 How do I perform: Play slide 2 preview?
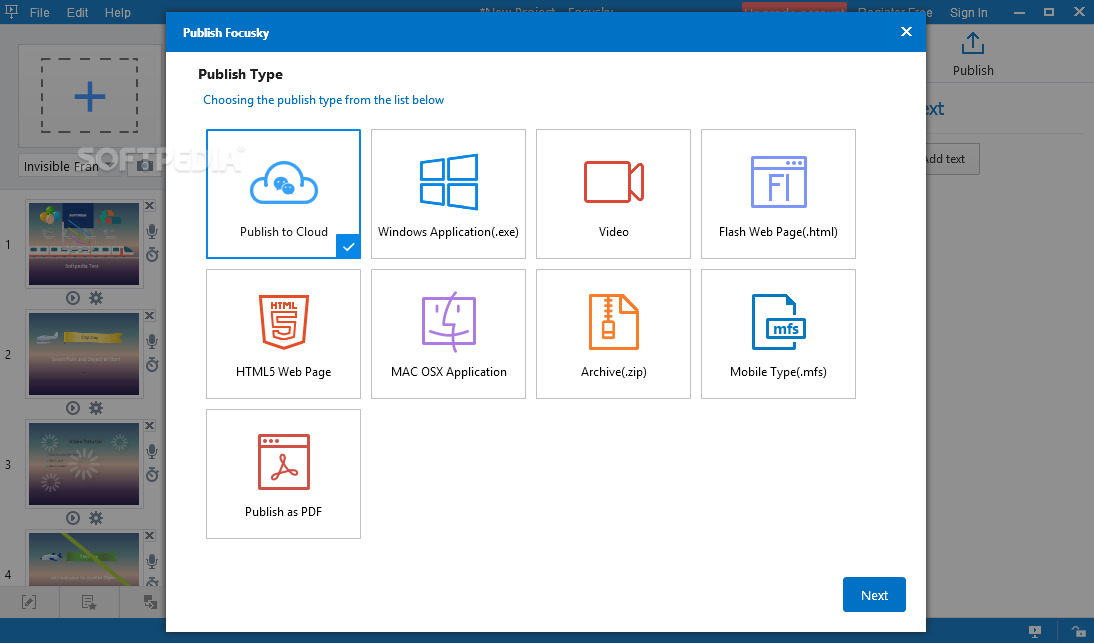[73, 408]
